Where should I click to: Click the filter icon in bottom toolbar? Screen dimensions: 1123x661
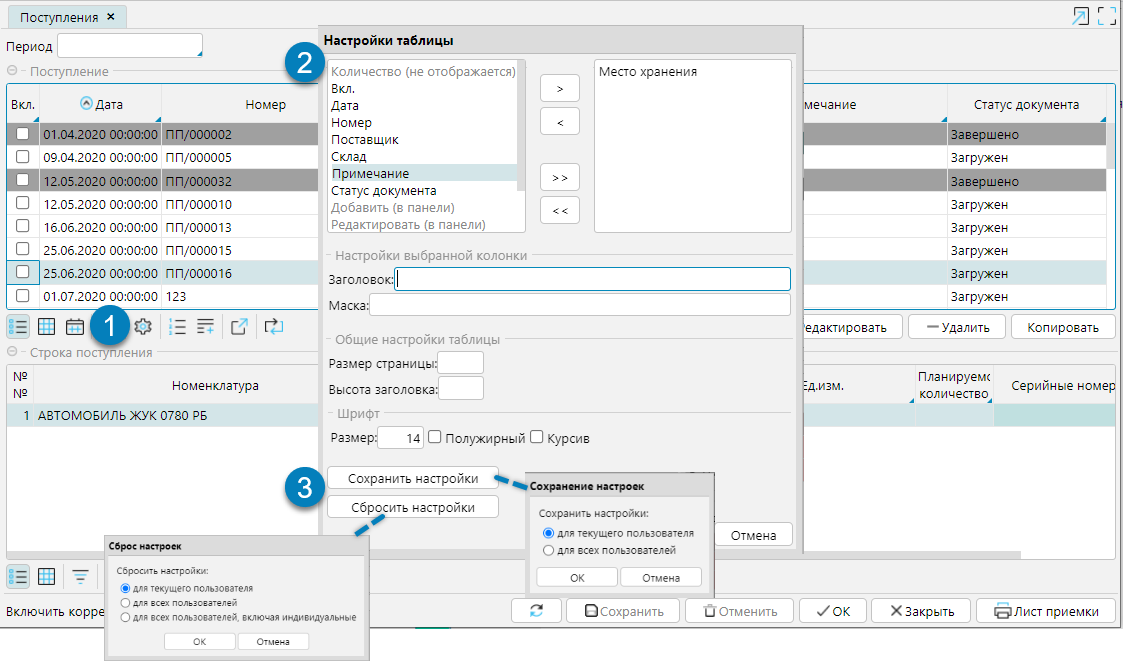point(79,576)
